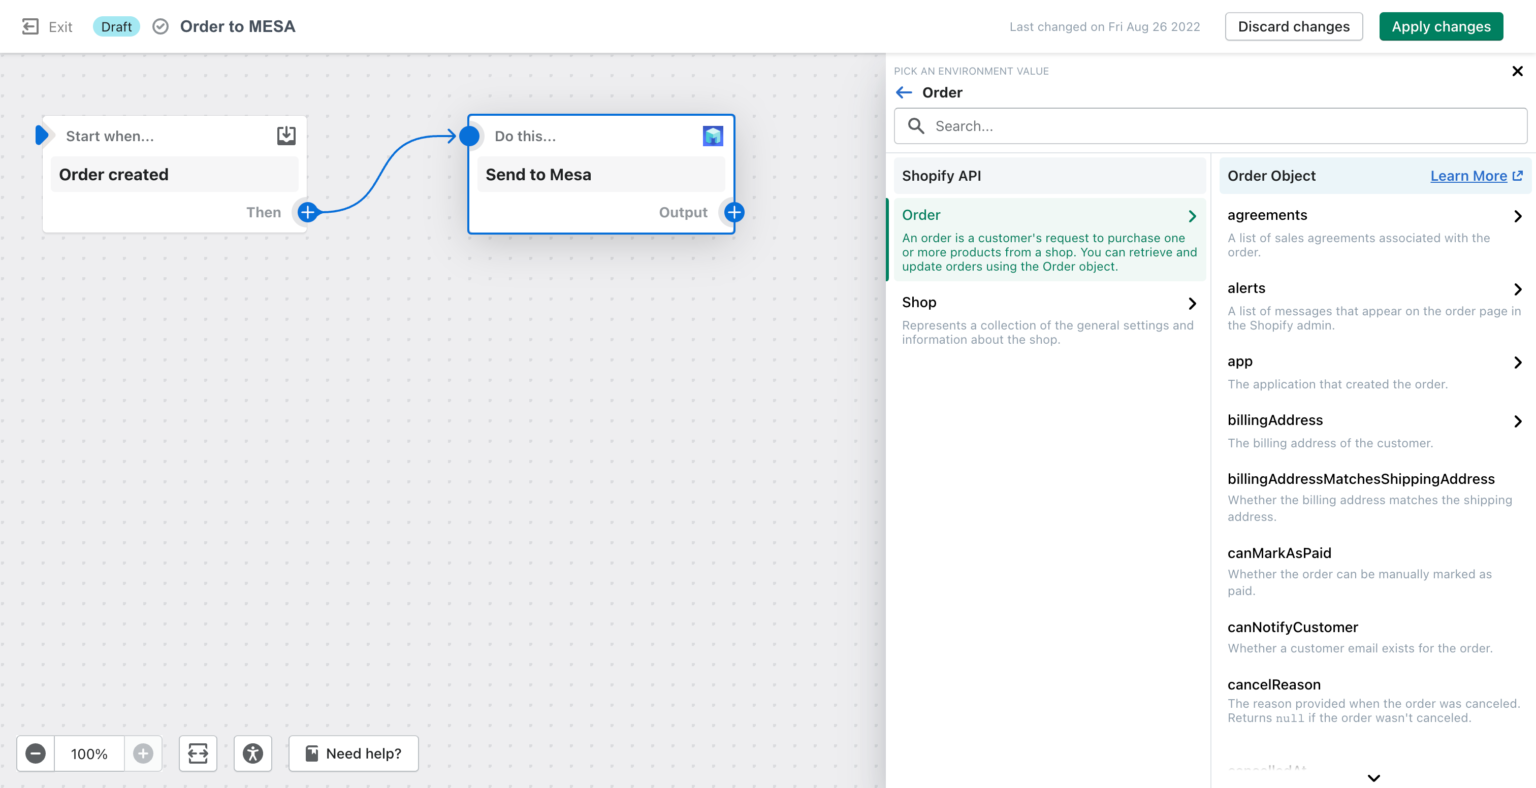
Task: Click the Start when... label
Action: pos(110,136)
